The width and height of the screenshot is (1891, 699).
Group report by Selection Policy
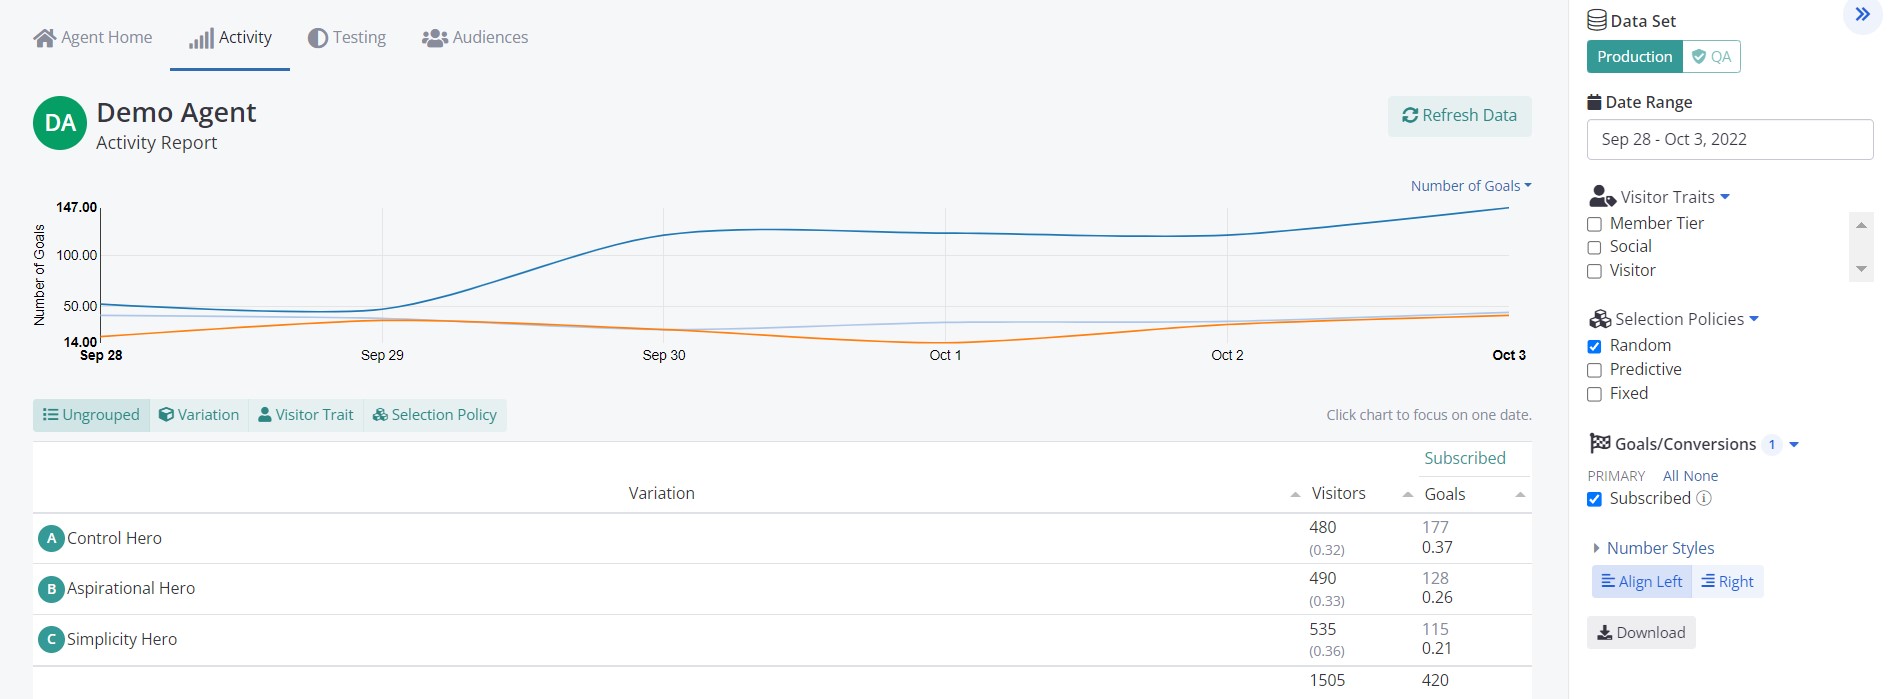click(x=435, y=415)
